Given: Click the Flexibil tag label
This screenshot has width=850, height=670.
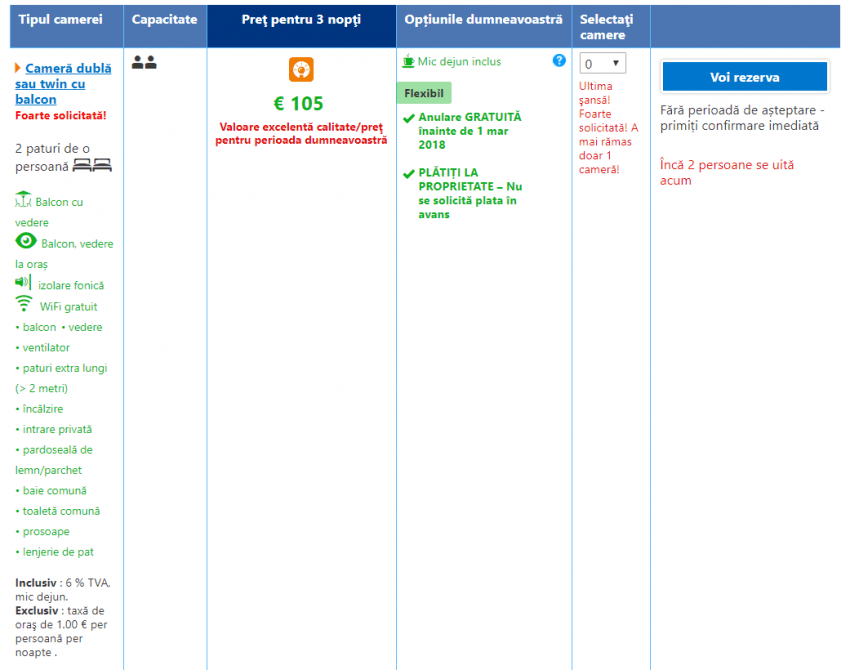Looking at the screenshot, I should coord(424,93).
